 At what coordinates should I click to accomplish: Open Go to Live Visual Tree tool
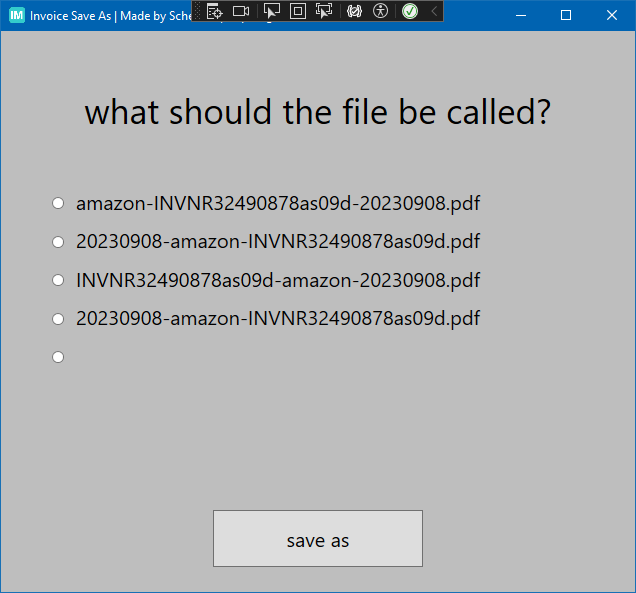click(214, 11)
